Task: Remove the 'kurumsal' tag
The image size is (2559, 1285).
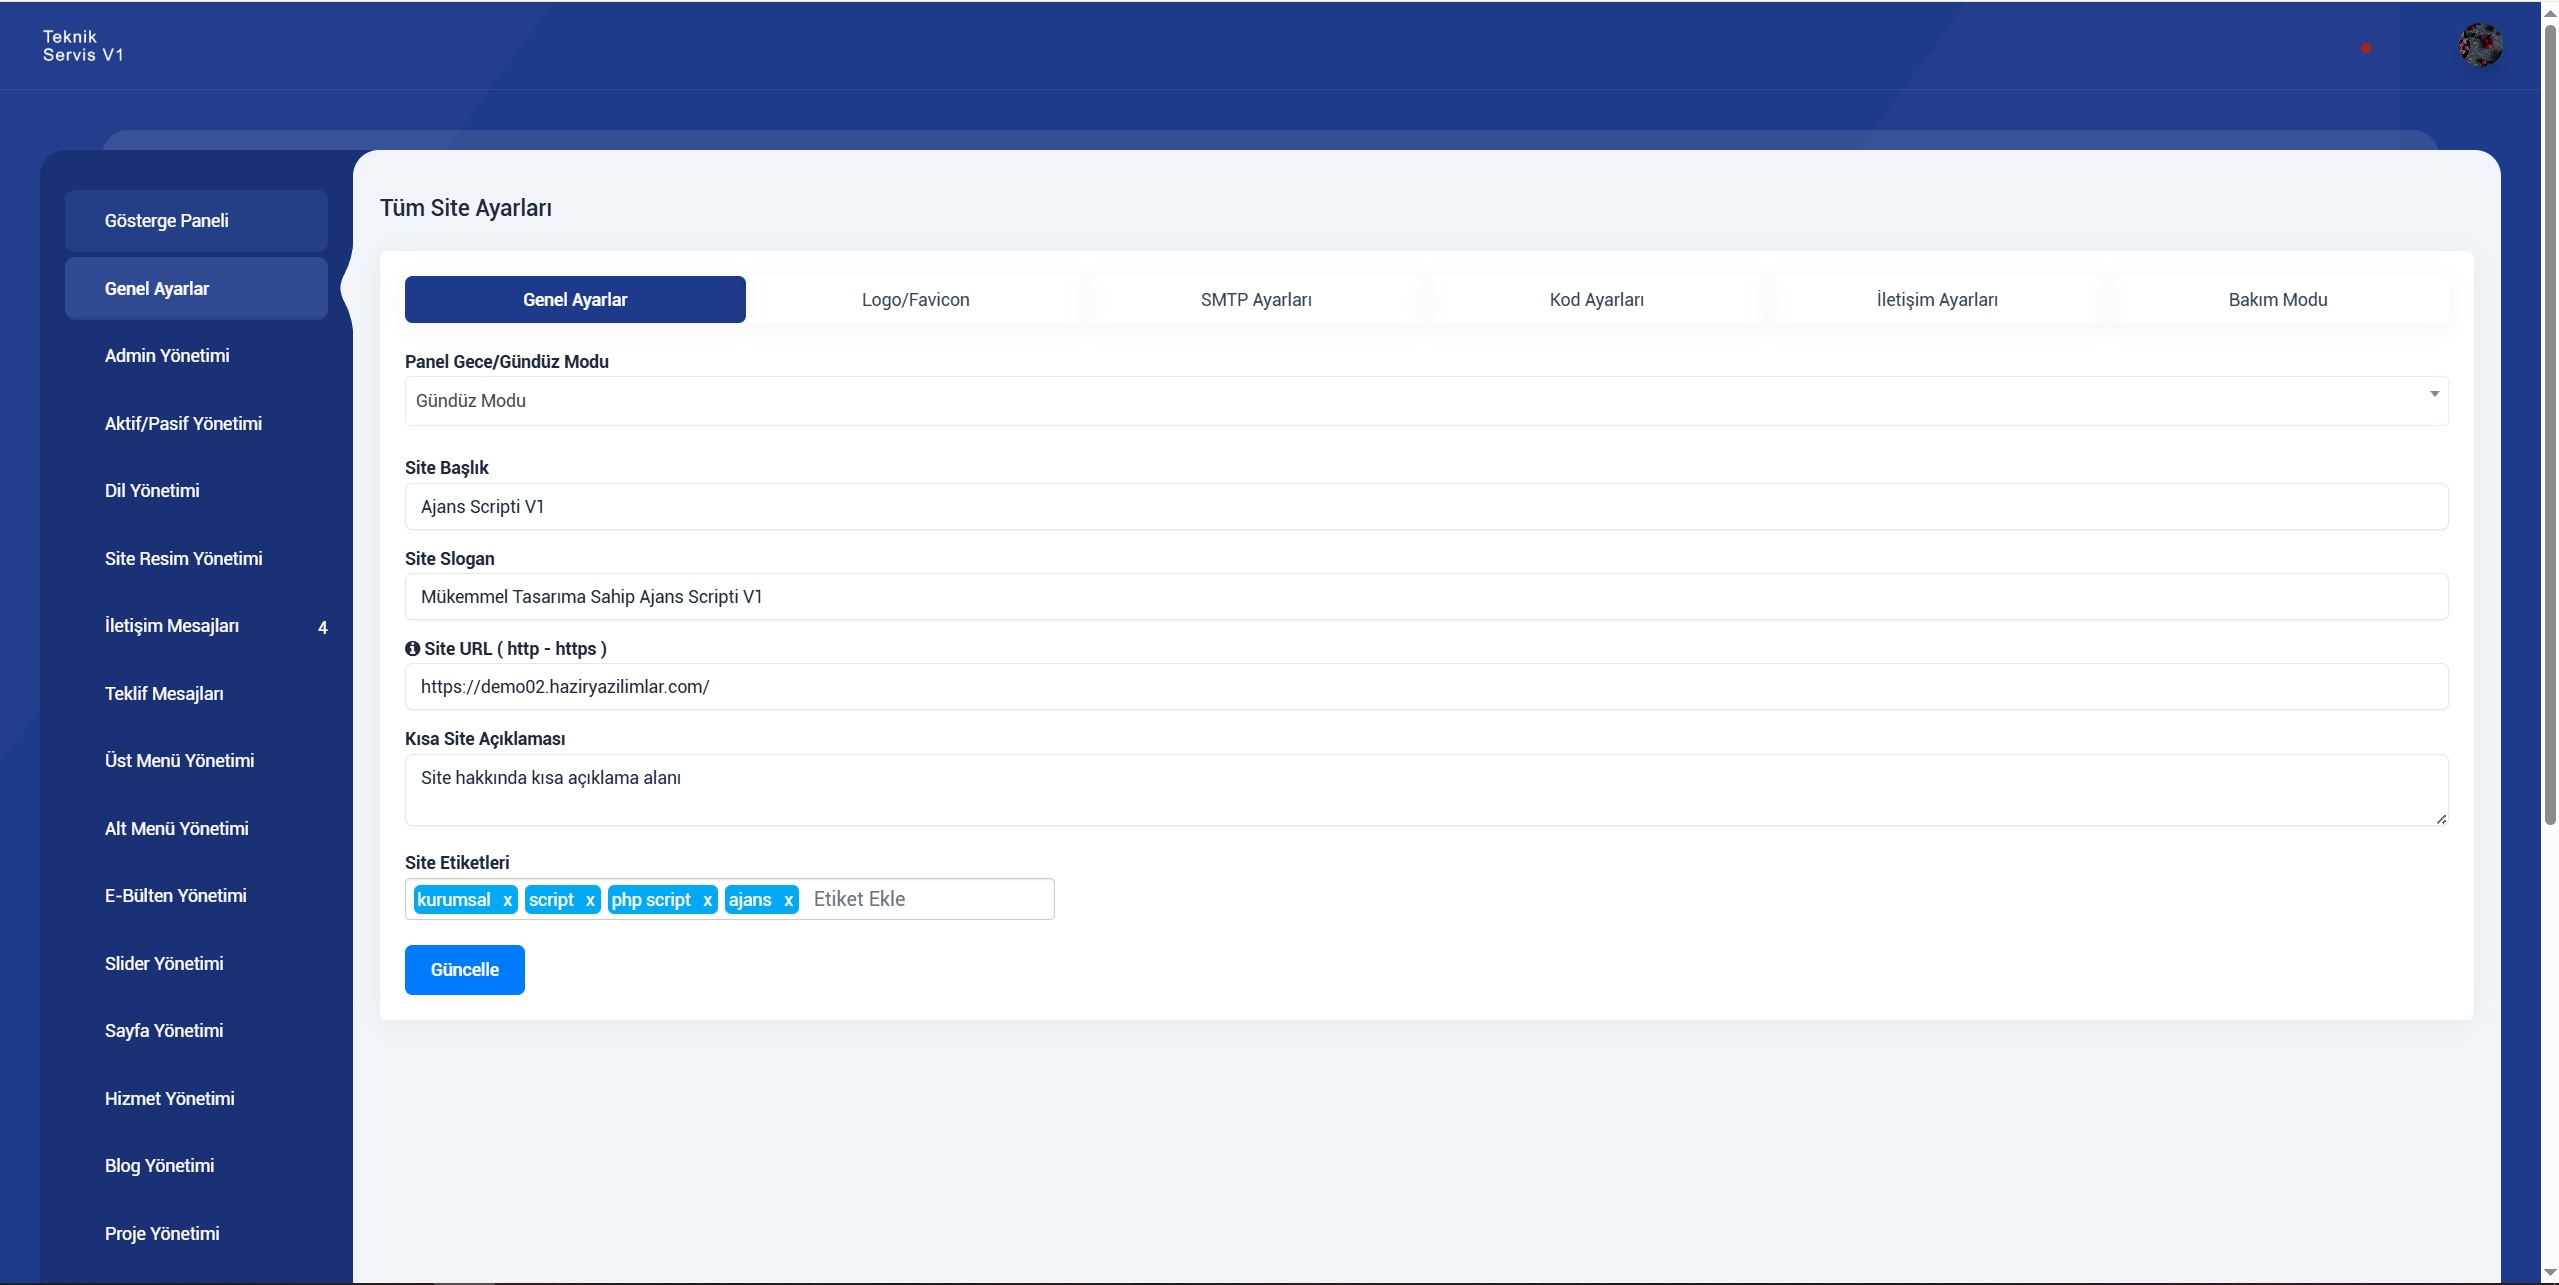Action: pos(507,900)
